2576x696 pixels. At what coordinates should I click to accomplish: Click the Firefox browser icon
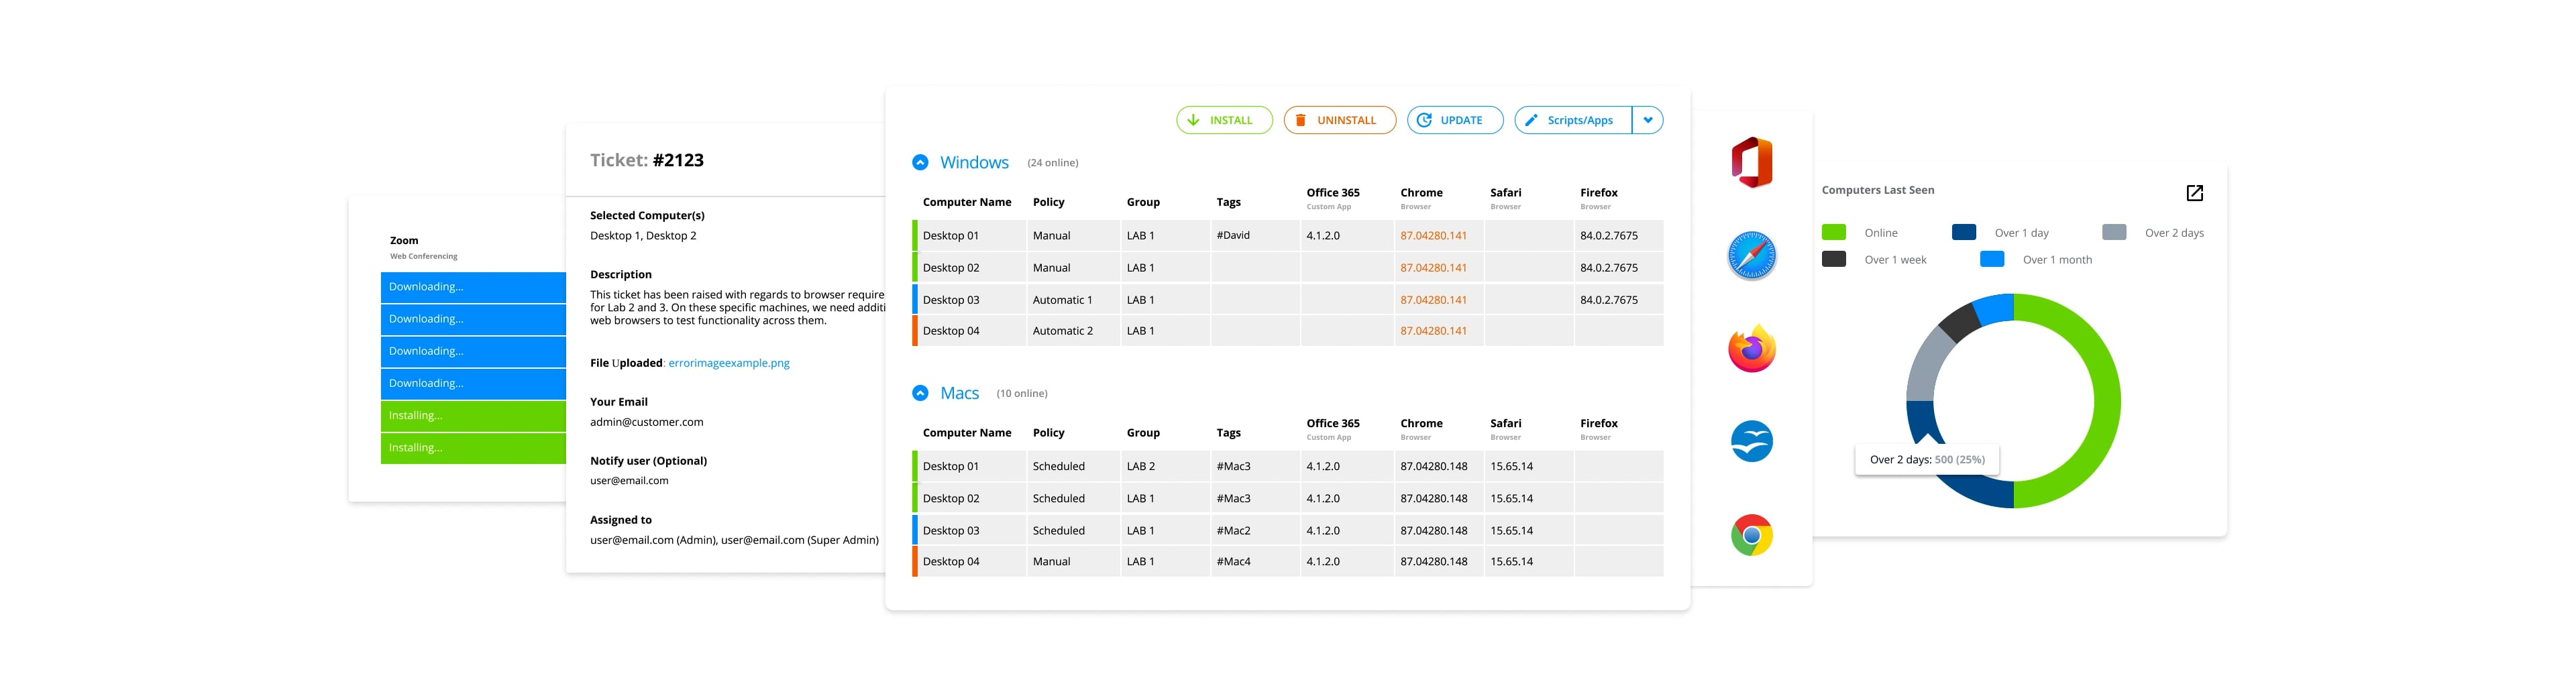[x=1751, y=348]
